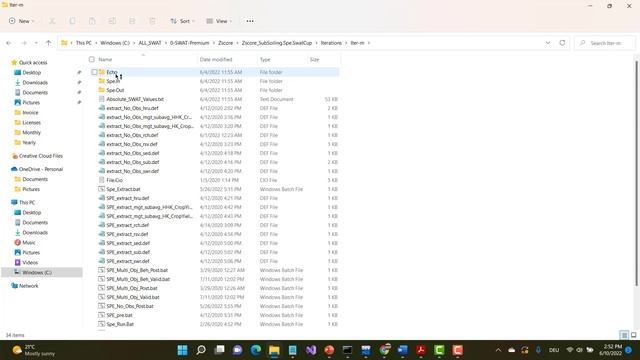Open the Windows Start menu
The width and height of the screenshot is (640, 360).
click(182, 350)
